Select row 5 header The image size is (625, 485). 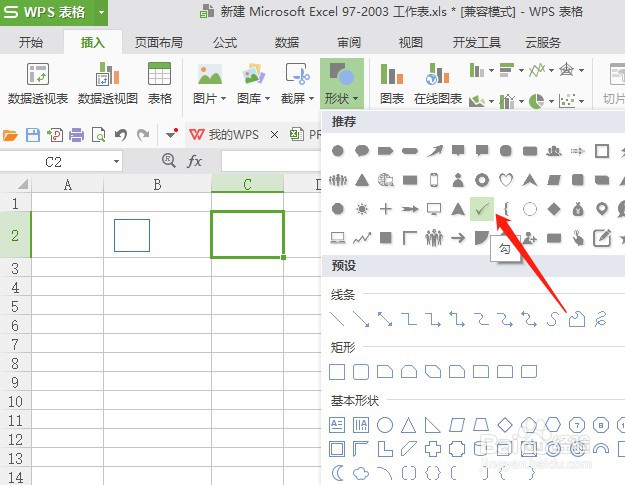[15, 306]
